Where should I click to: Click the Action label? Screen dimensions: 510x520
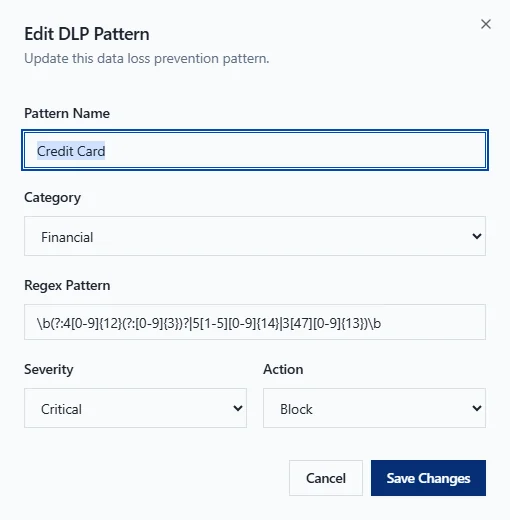283,369
